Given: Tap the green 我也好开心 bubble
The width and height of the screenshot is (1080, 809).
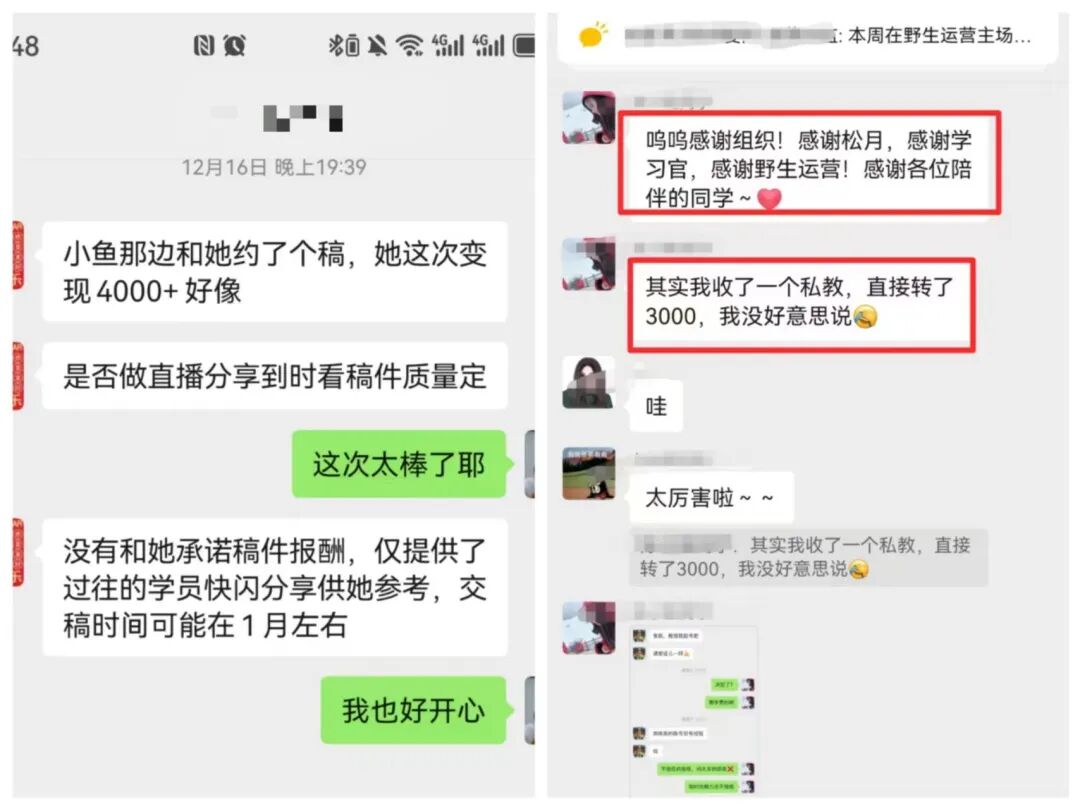Looking at the screenshot, I should tap(414, 710).
